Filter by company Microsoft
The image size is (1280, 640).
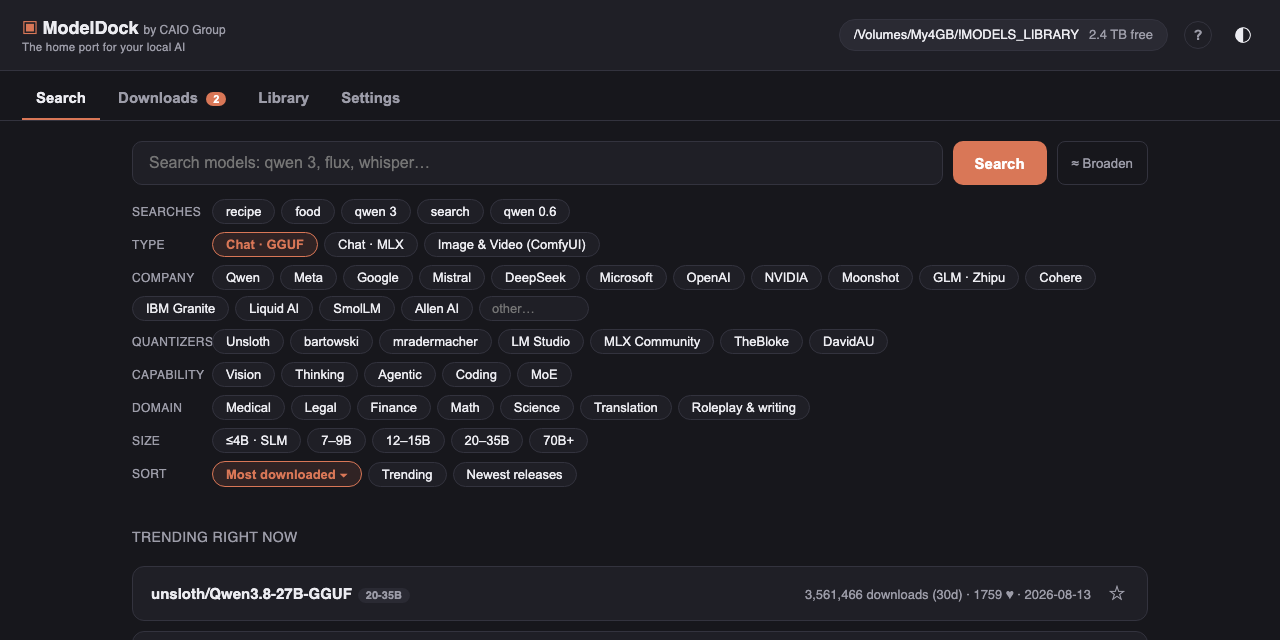pos(626,277)
